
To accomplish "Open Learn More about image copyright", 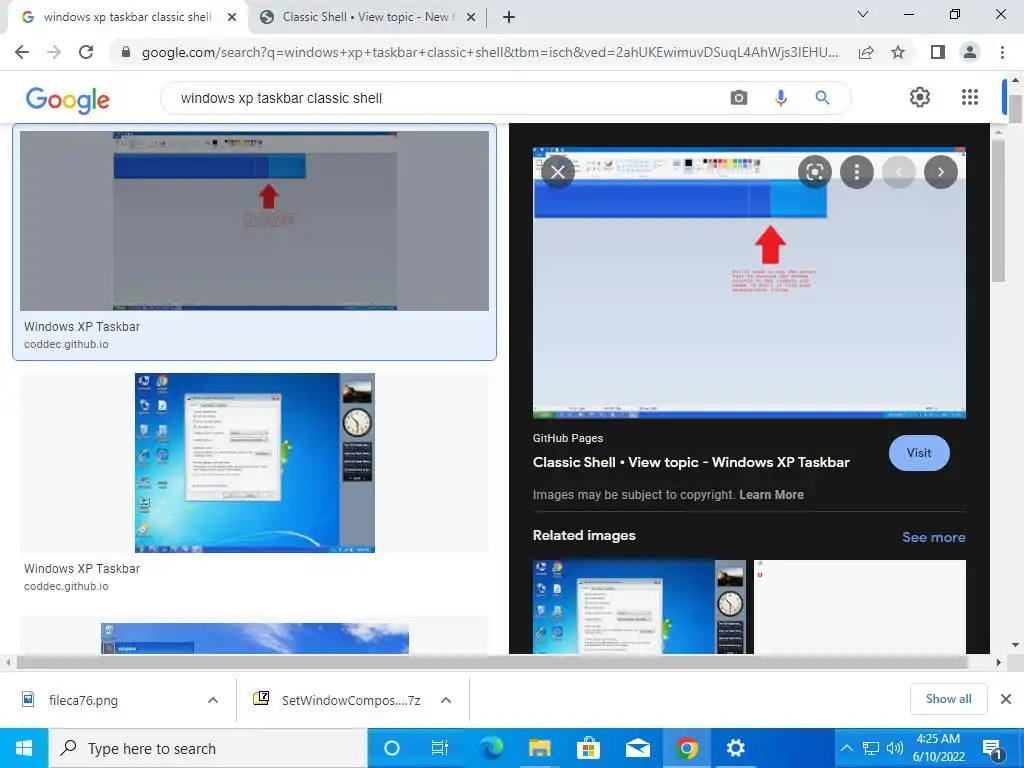I will (771, 494).
